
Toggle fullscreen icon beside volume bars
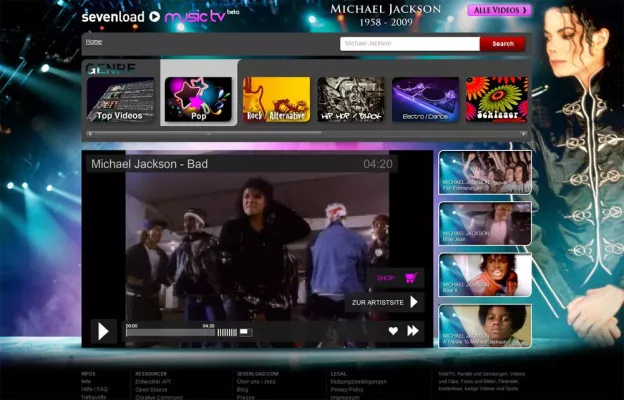[245, 332]
